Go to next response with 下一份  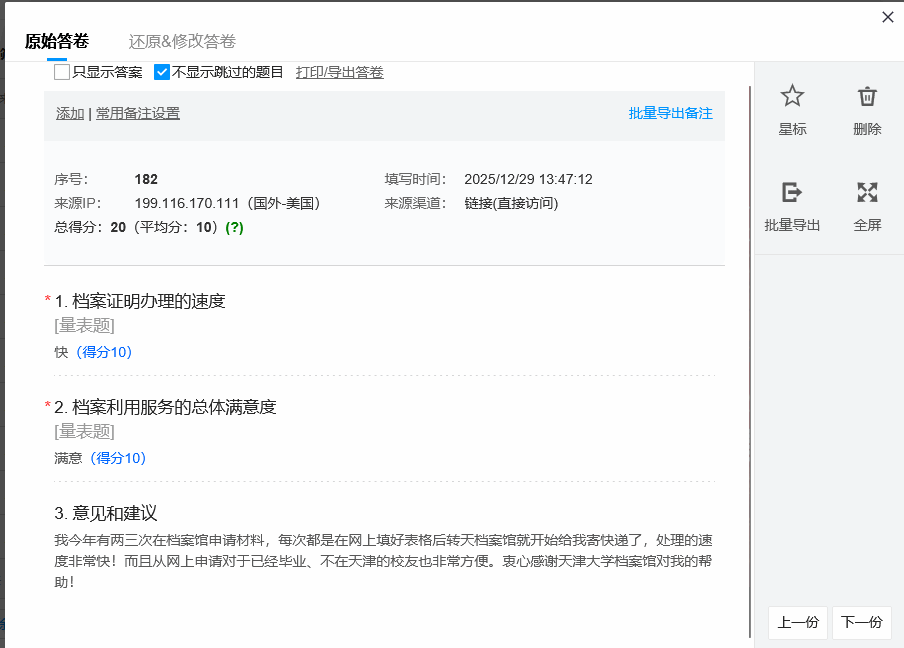point(861,622)
